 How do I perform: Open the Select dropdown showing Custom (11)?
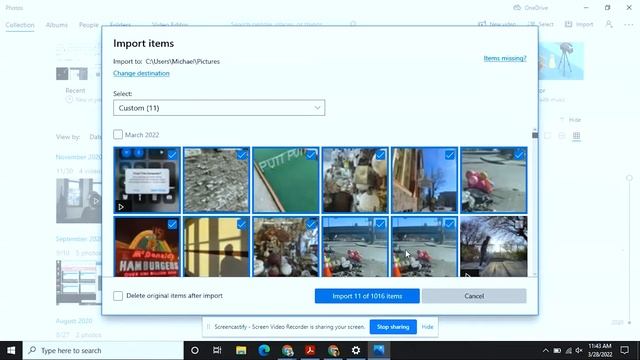coord(219,108)
